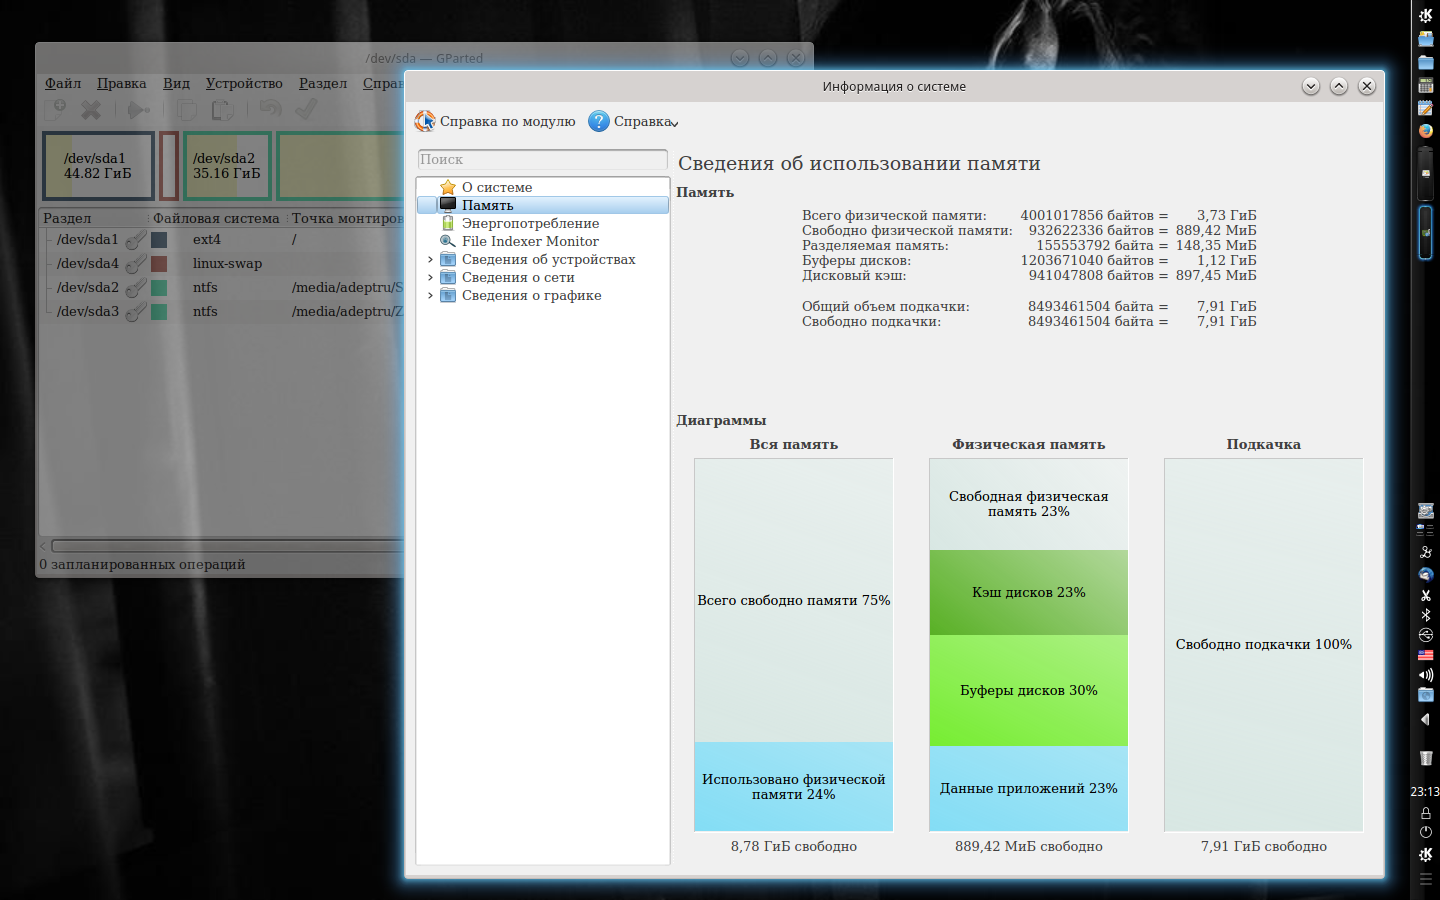This screenshot has height=900, width=1440.
Task: Click the module help lifebuoy icon
Action: pyautogui.click(x=425, y=121)
